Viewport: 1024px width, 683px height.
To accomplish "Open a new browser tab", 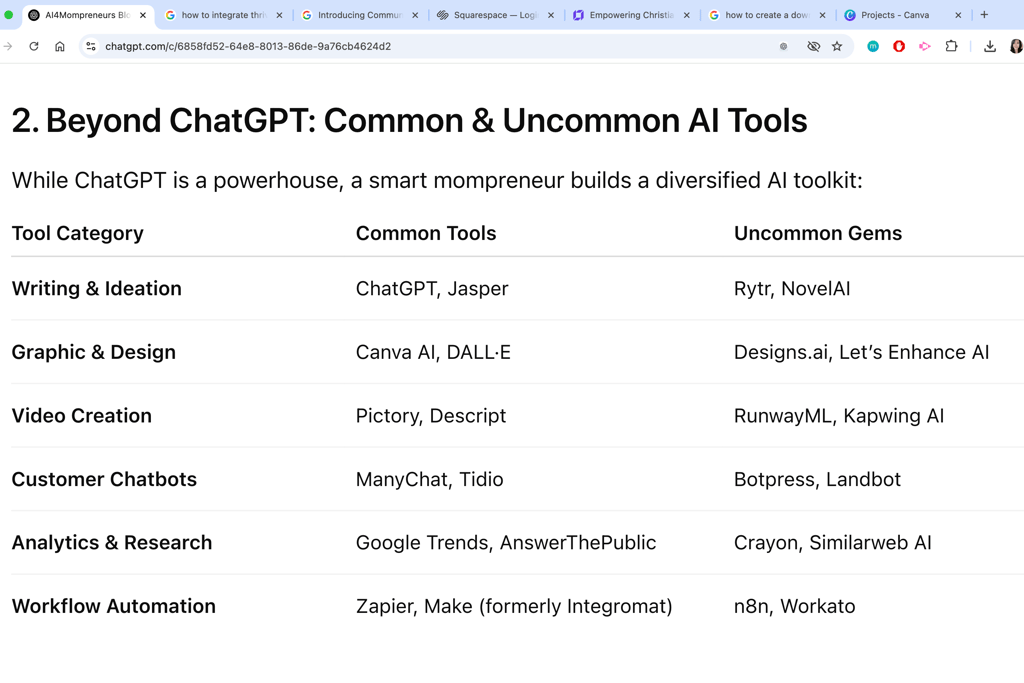I will [x=984, y=14].
